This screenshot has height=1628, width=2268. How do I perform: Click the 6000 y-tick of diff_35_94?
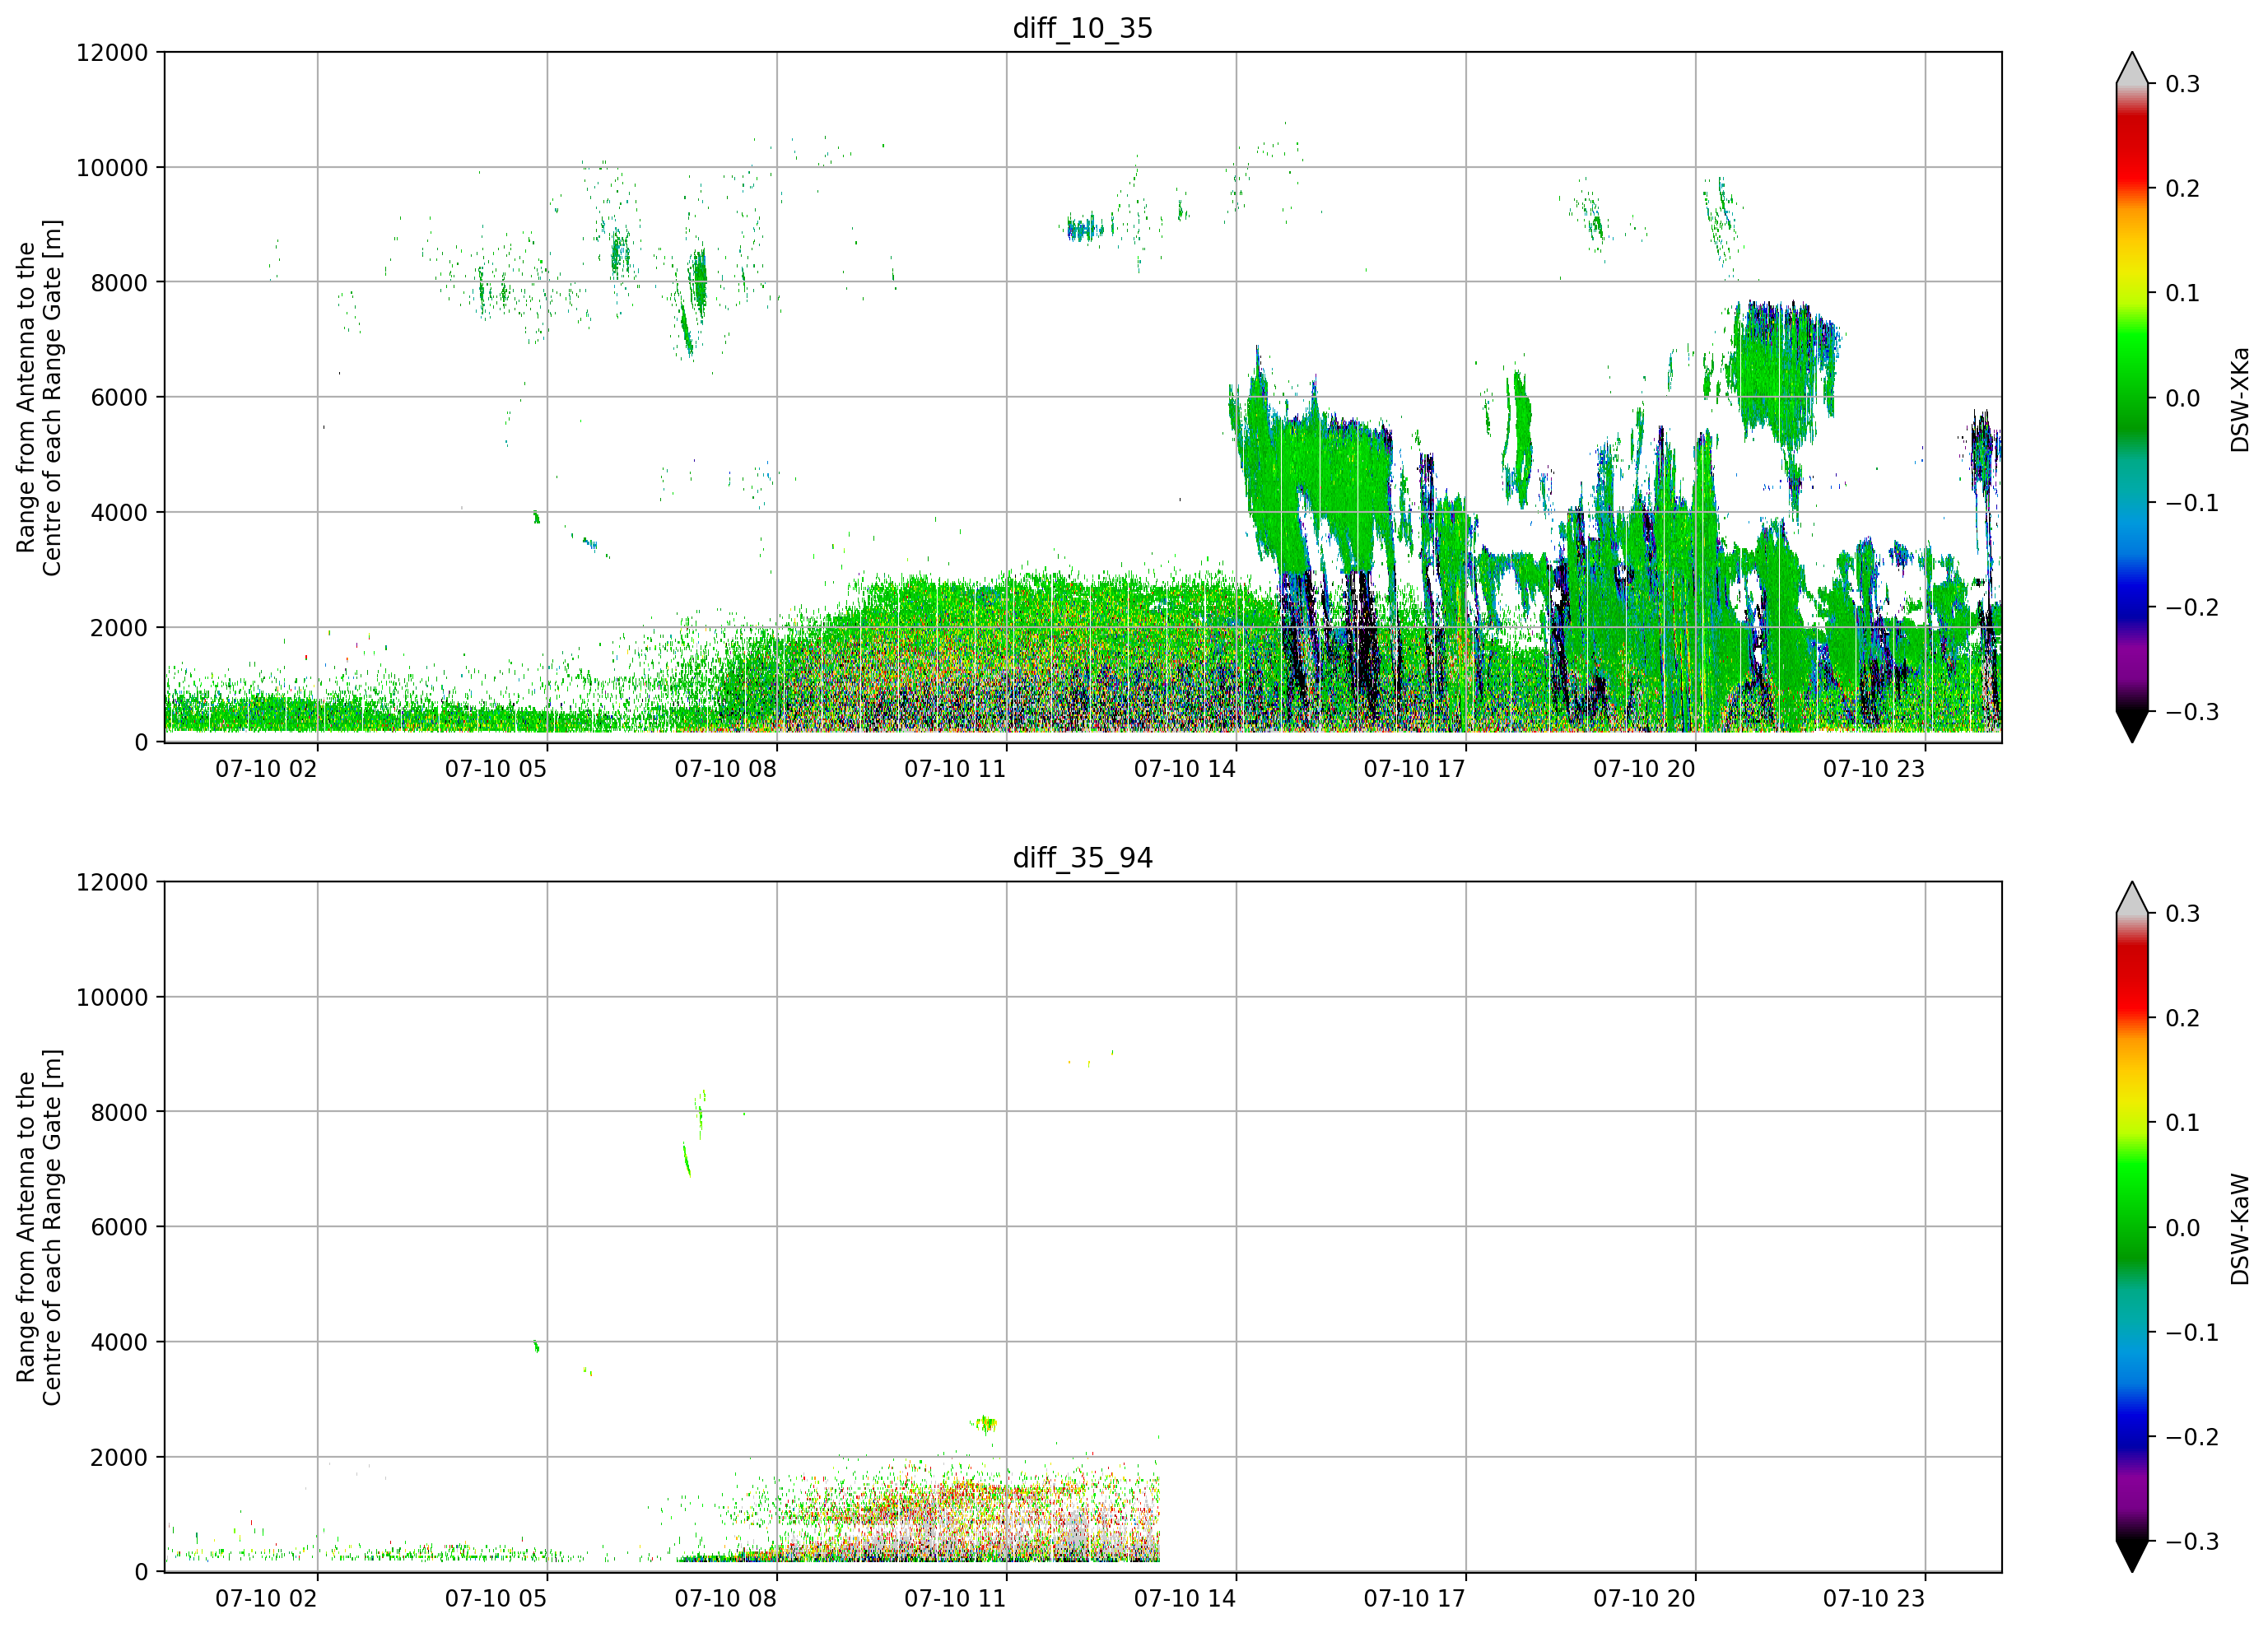(119, 1228)
